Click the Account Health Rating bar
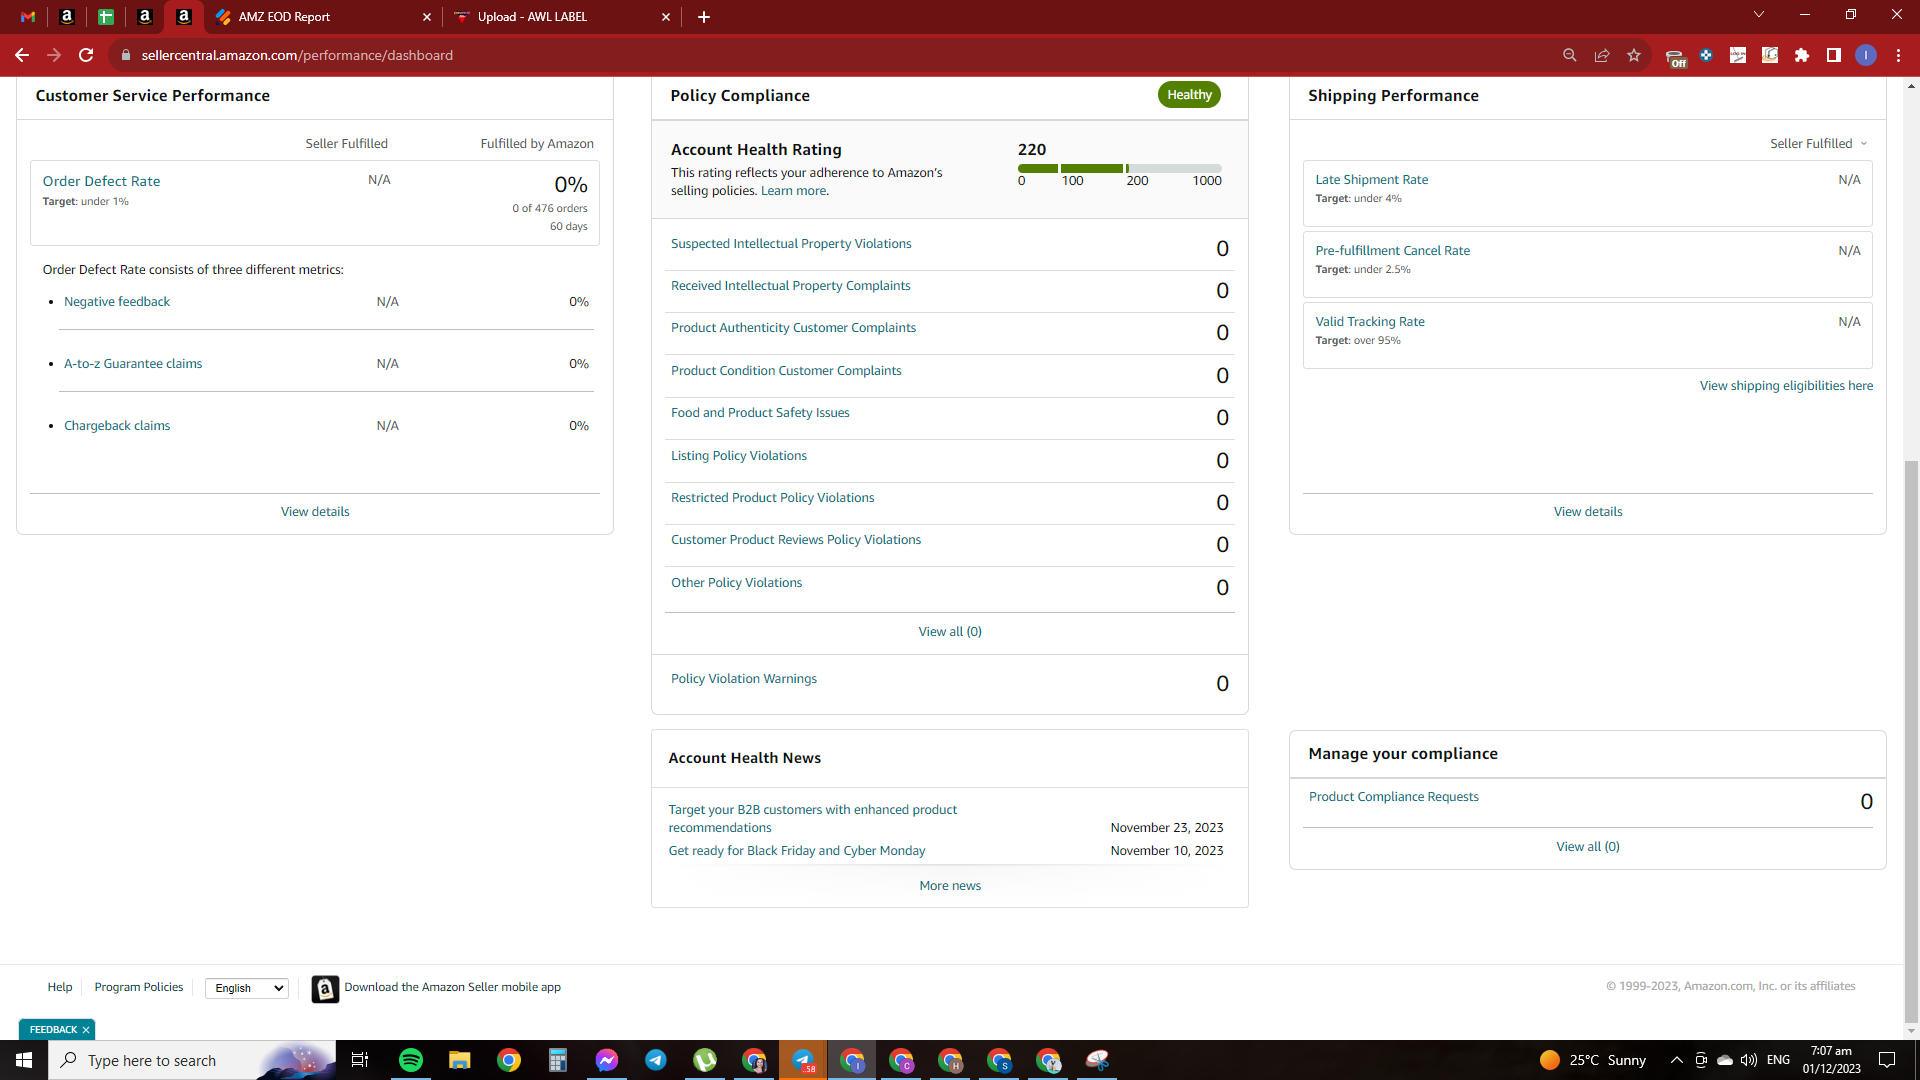The image size is (1920, 1080). (x=1120, y=169)
